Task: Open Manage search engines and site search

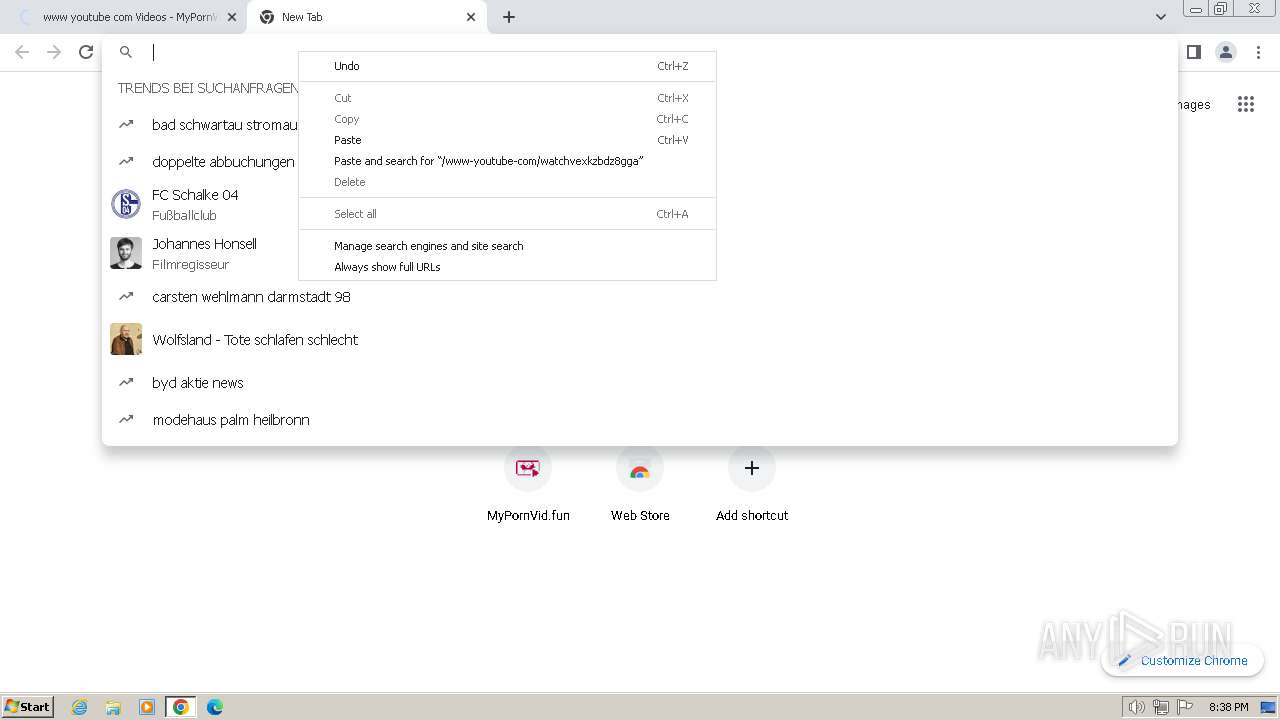Action: tap(507, 246)
